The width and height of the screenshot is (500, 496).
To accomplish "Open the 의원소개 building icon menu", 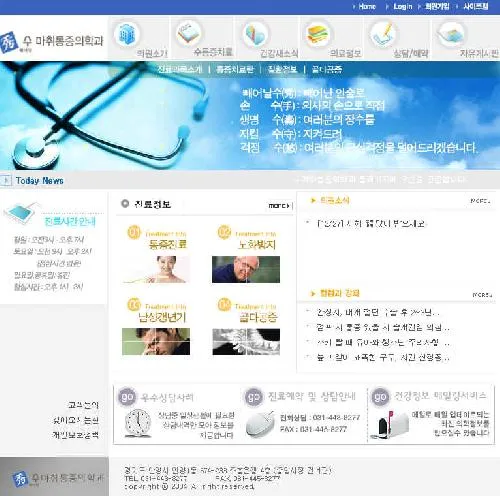I will [x=127, y=34].
